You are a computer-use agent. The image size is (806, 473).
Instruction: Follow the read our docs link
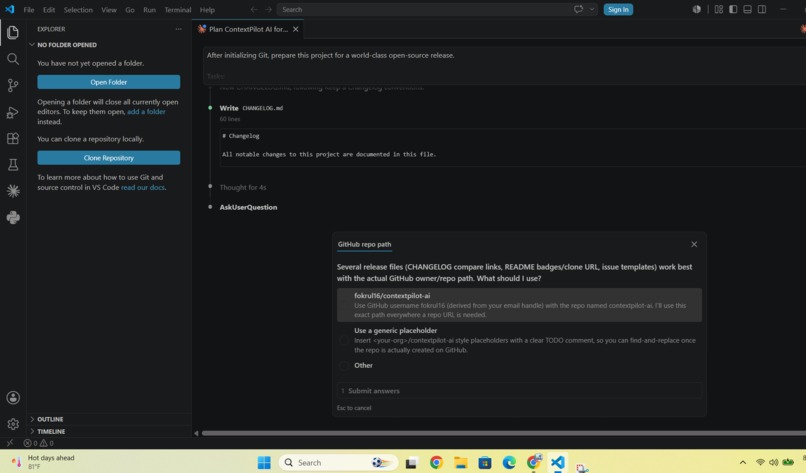[143, 187]
